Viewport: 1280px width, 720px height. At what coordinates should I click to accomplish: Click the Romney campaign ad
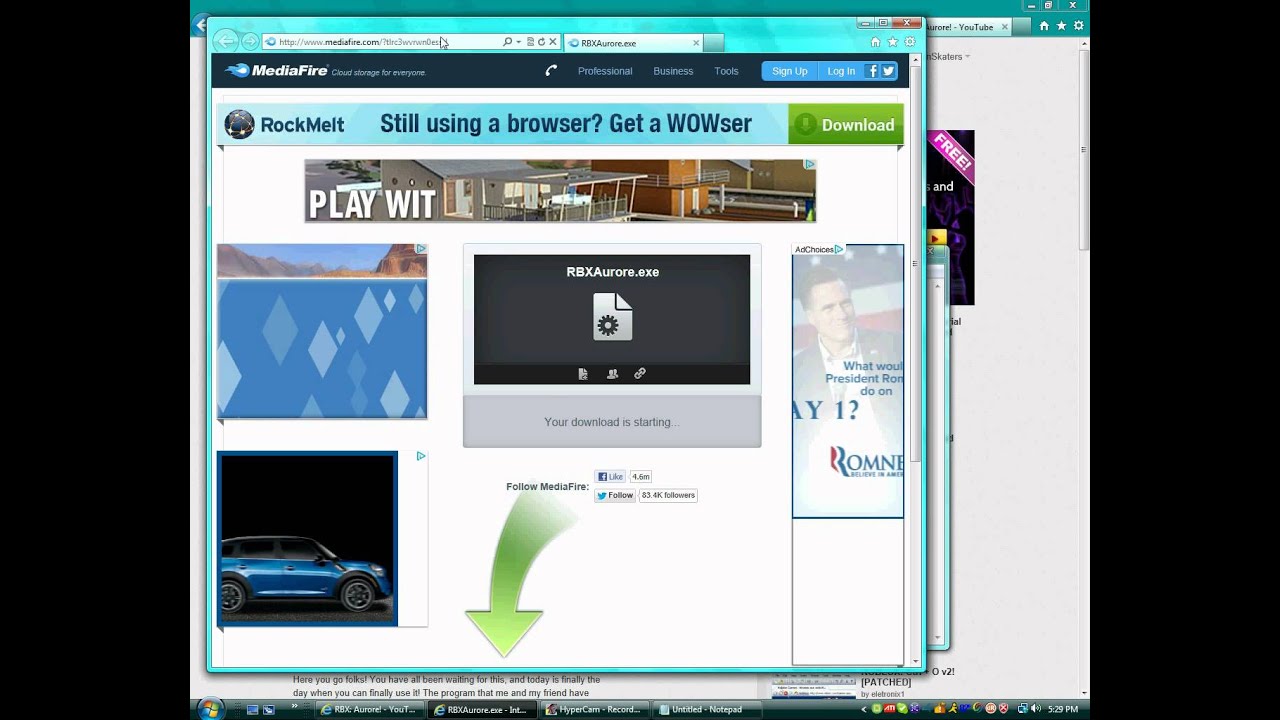click(x=848, y=381)
